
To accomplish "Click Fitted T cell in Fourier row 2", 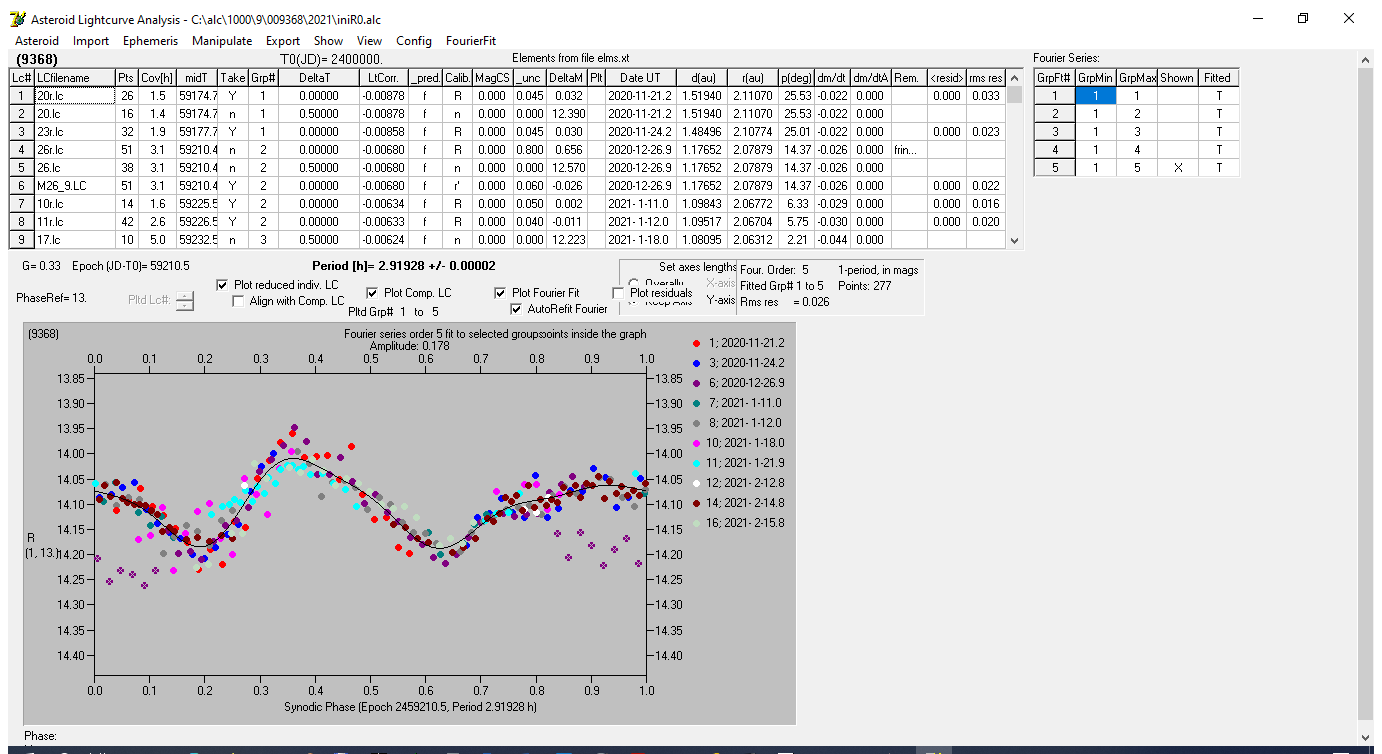I will [1218, 114].
